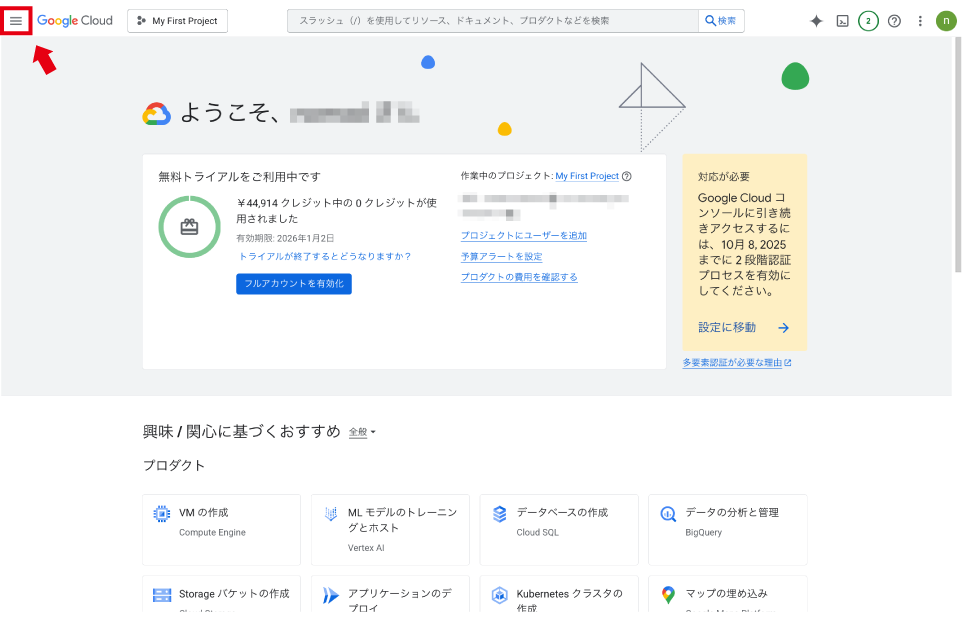Open the three-dot settings menu
Viewport: 964px width, 617px height.
pyautogui.click(x=920, y=21)
